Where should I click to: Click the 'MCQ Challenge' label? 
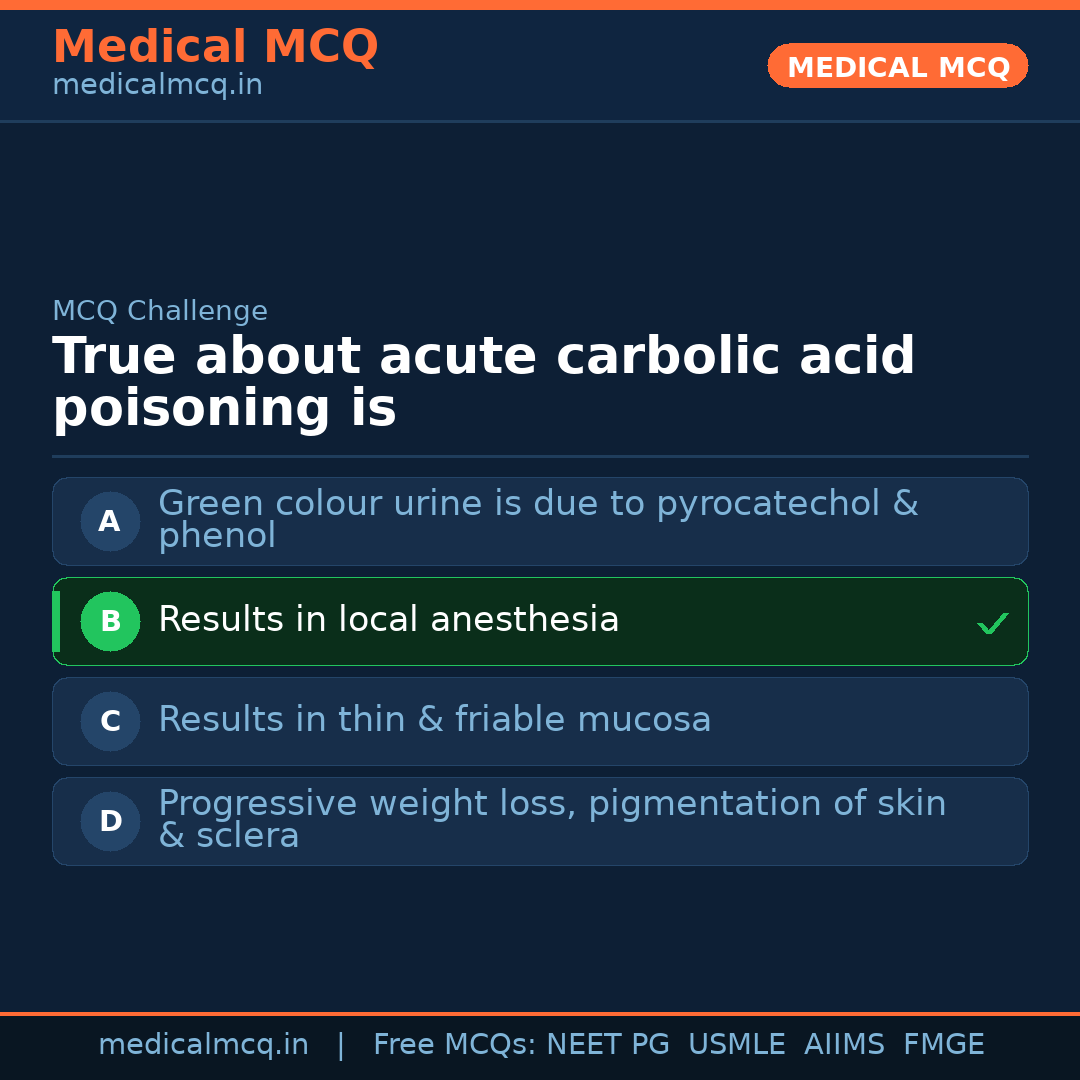tap(160, 311)
